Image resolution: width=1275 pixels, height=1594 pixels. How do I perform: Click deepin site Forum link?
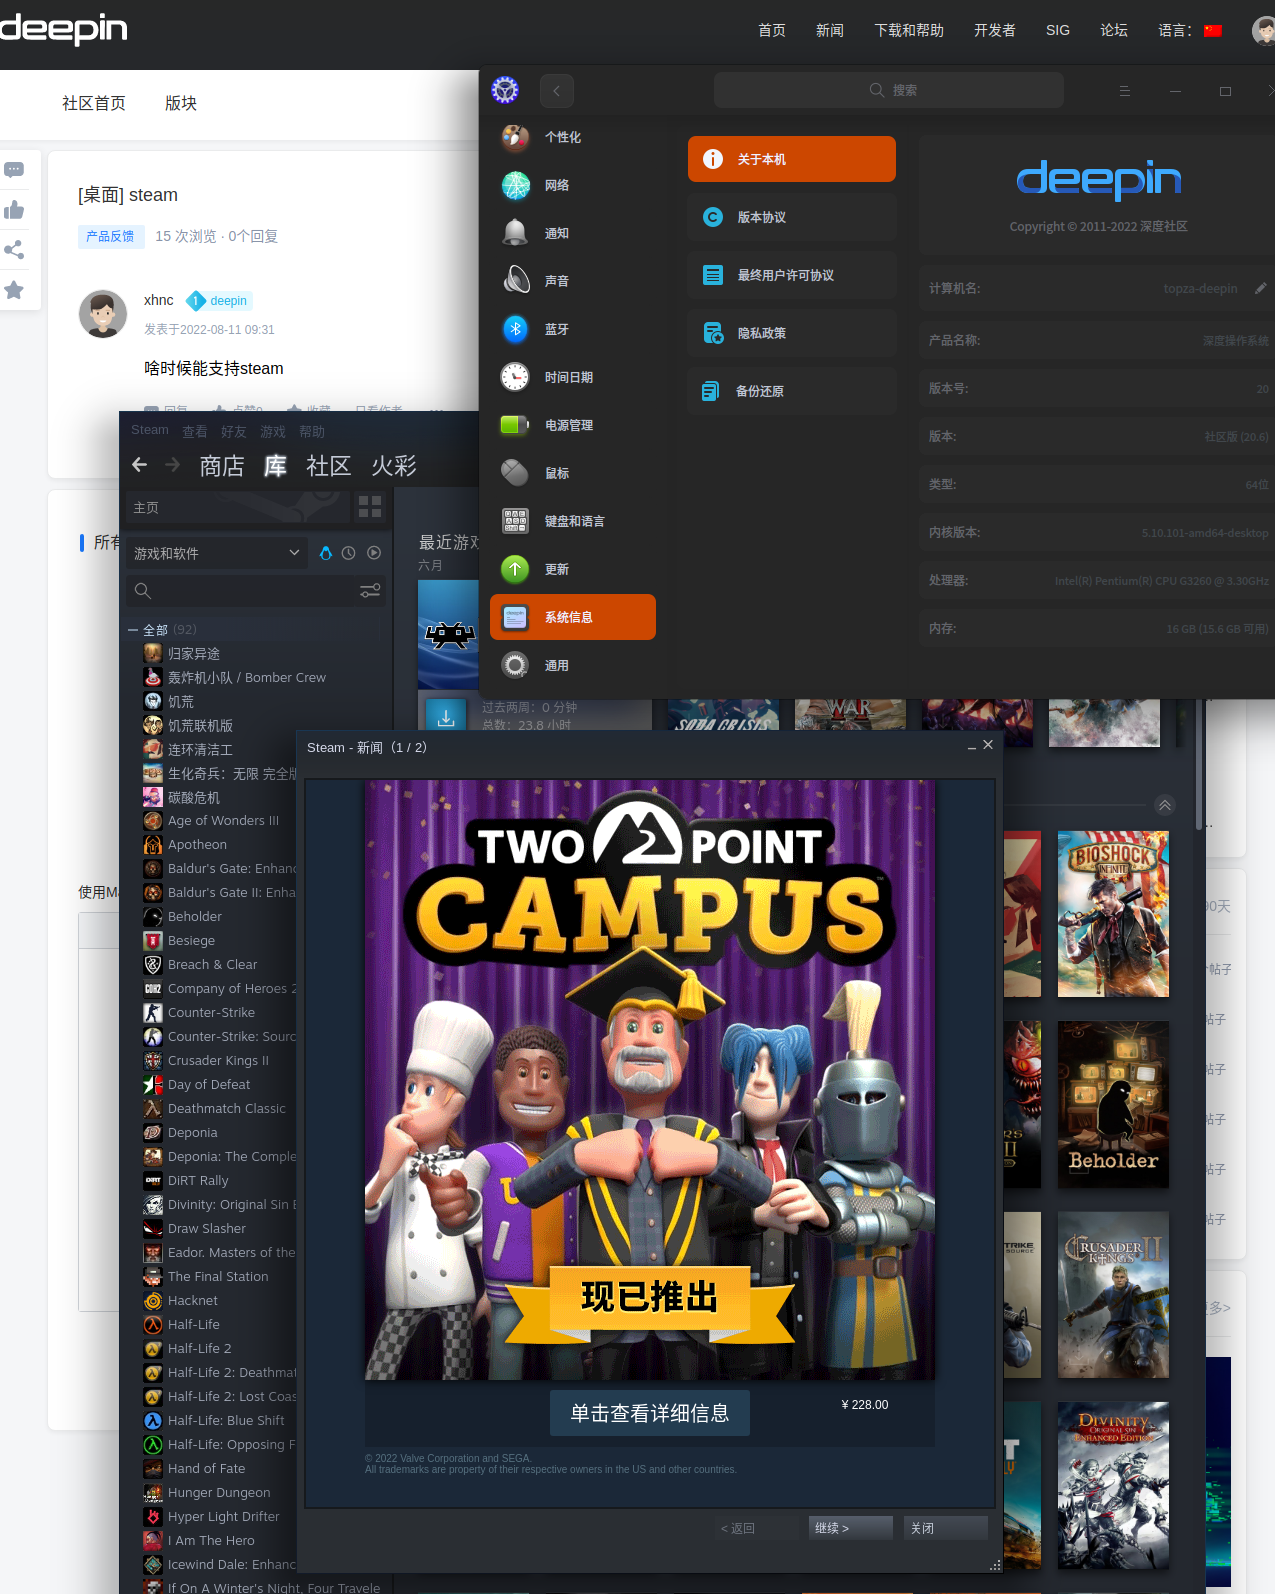click(1114, 30)
